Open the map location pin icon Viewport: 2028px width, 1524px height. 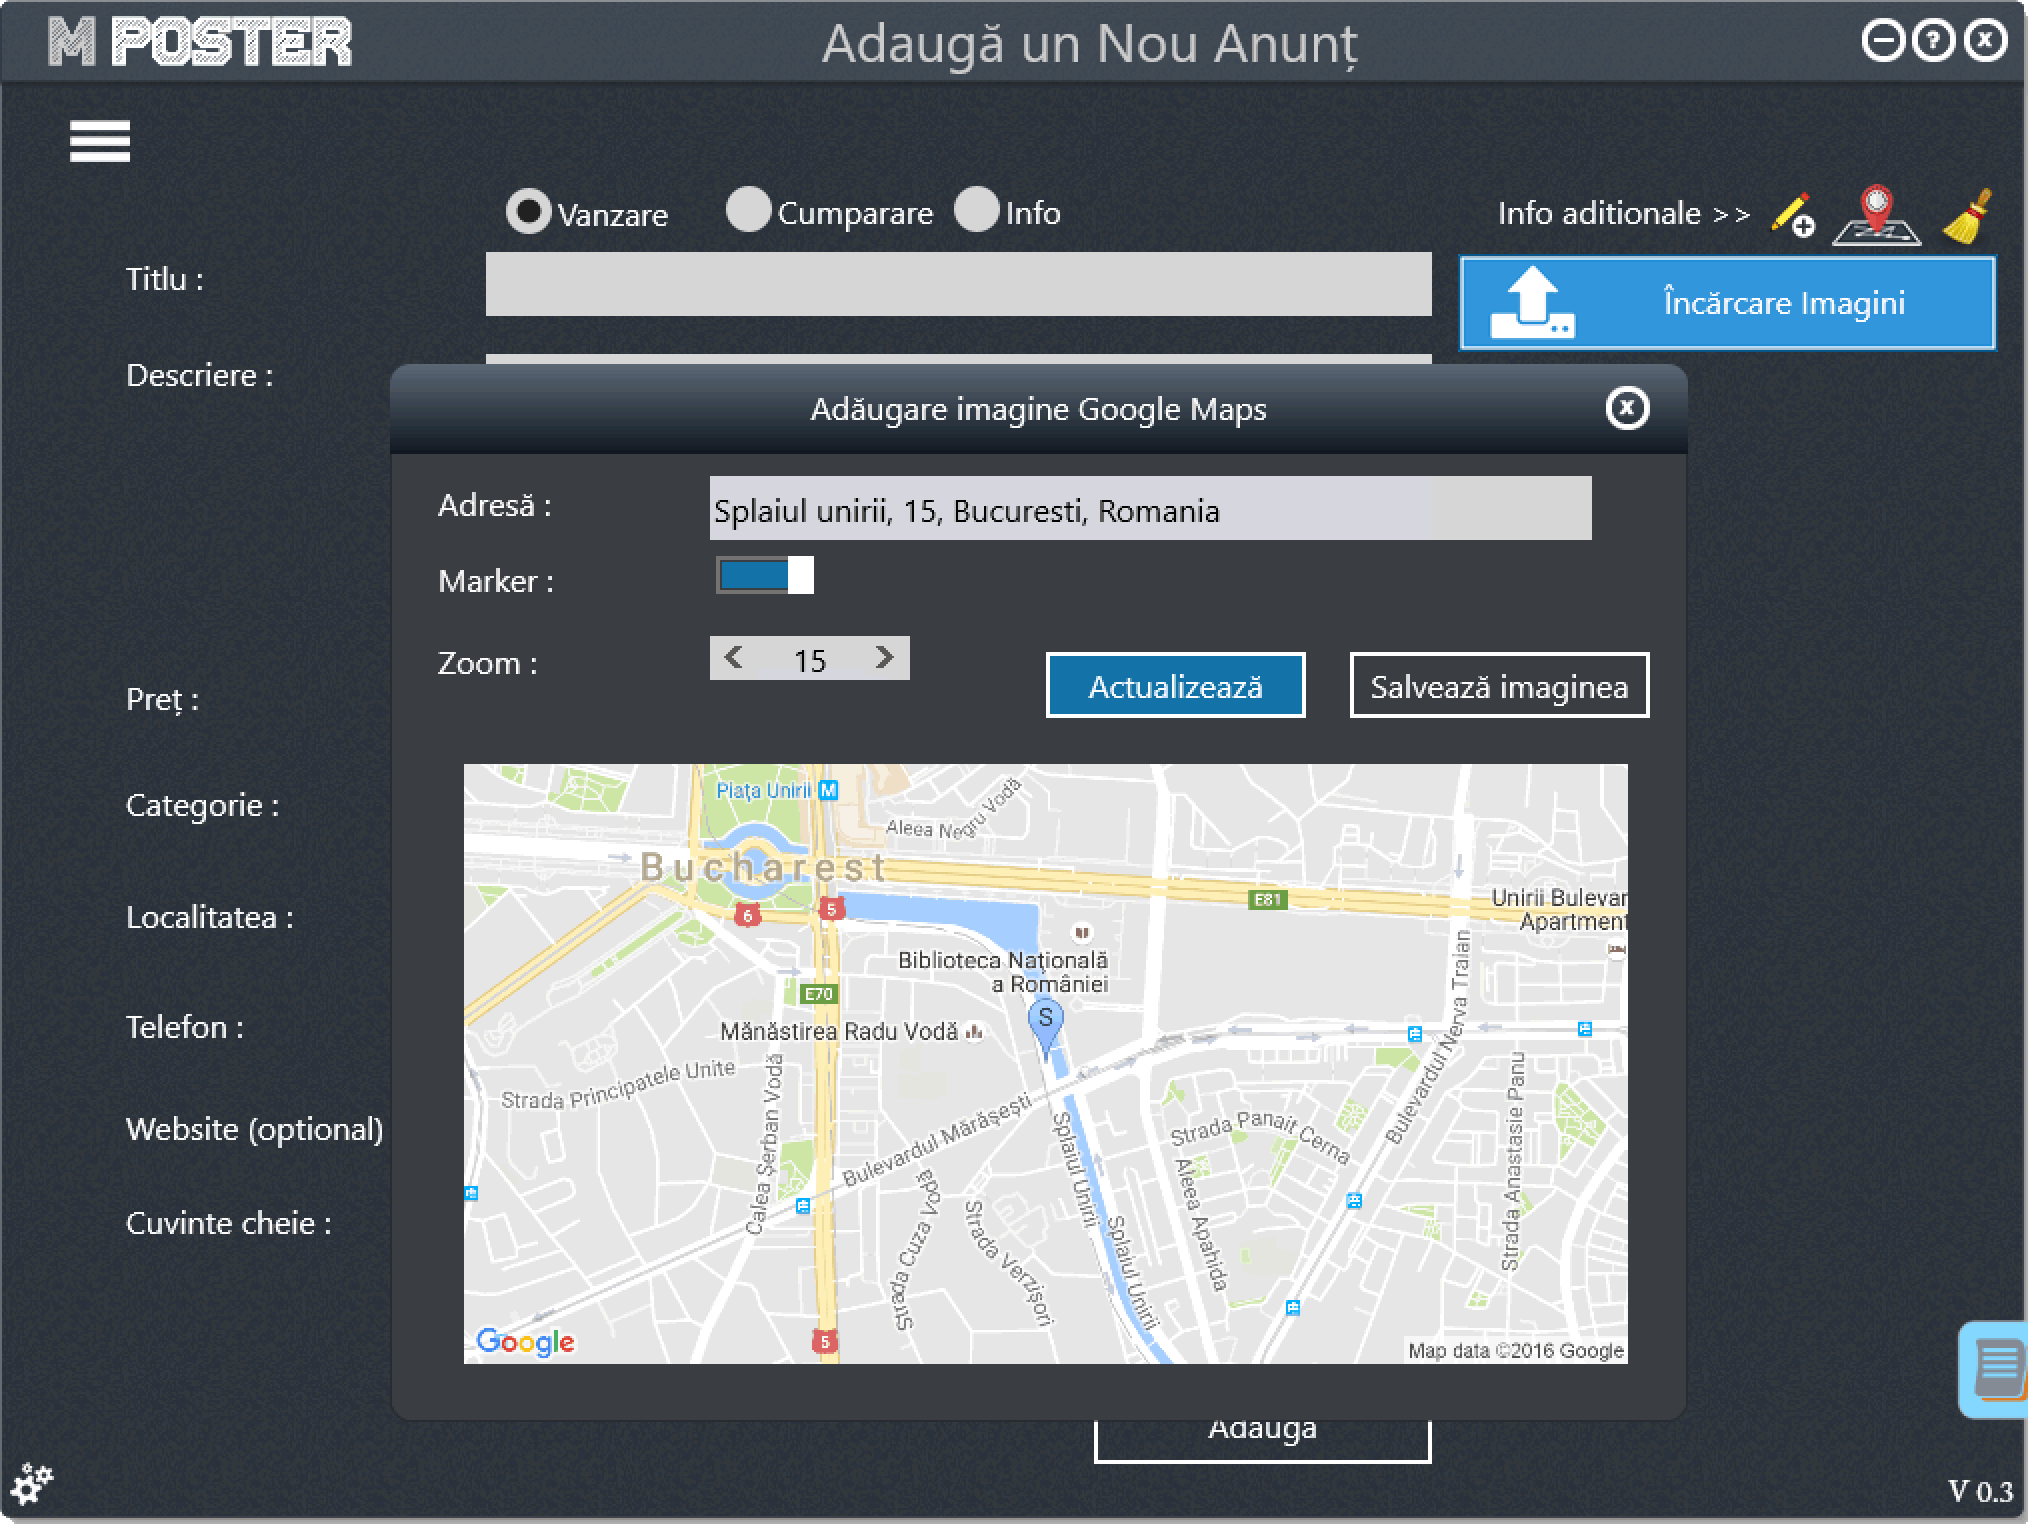pos(1876,214)
